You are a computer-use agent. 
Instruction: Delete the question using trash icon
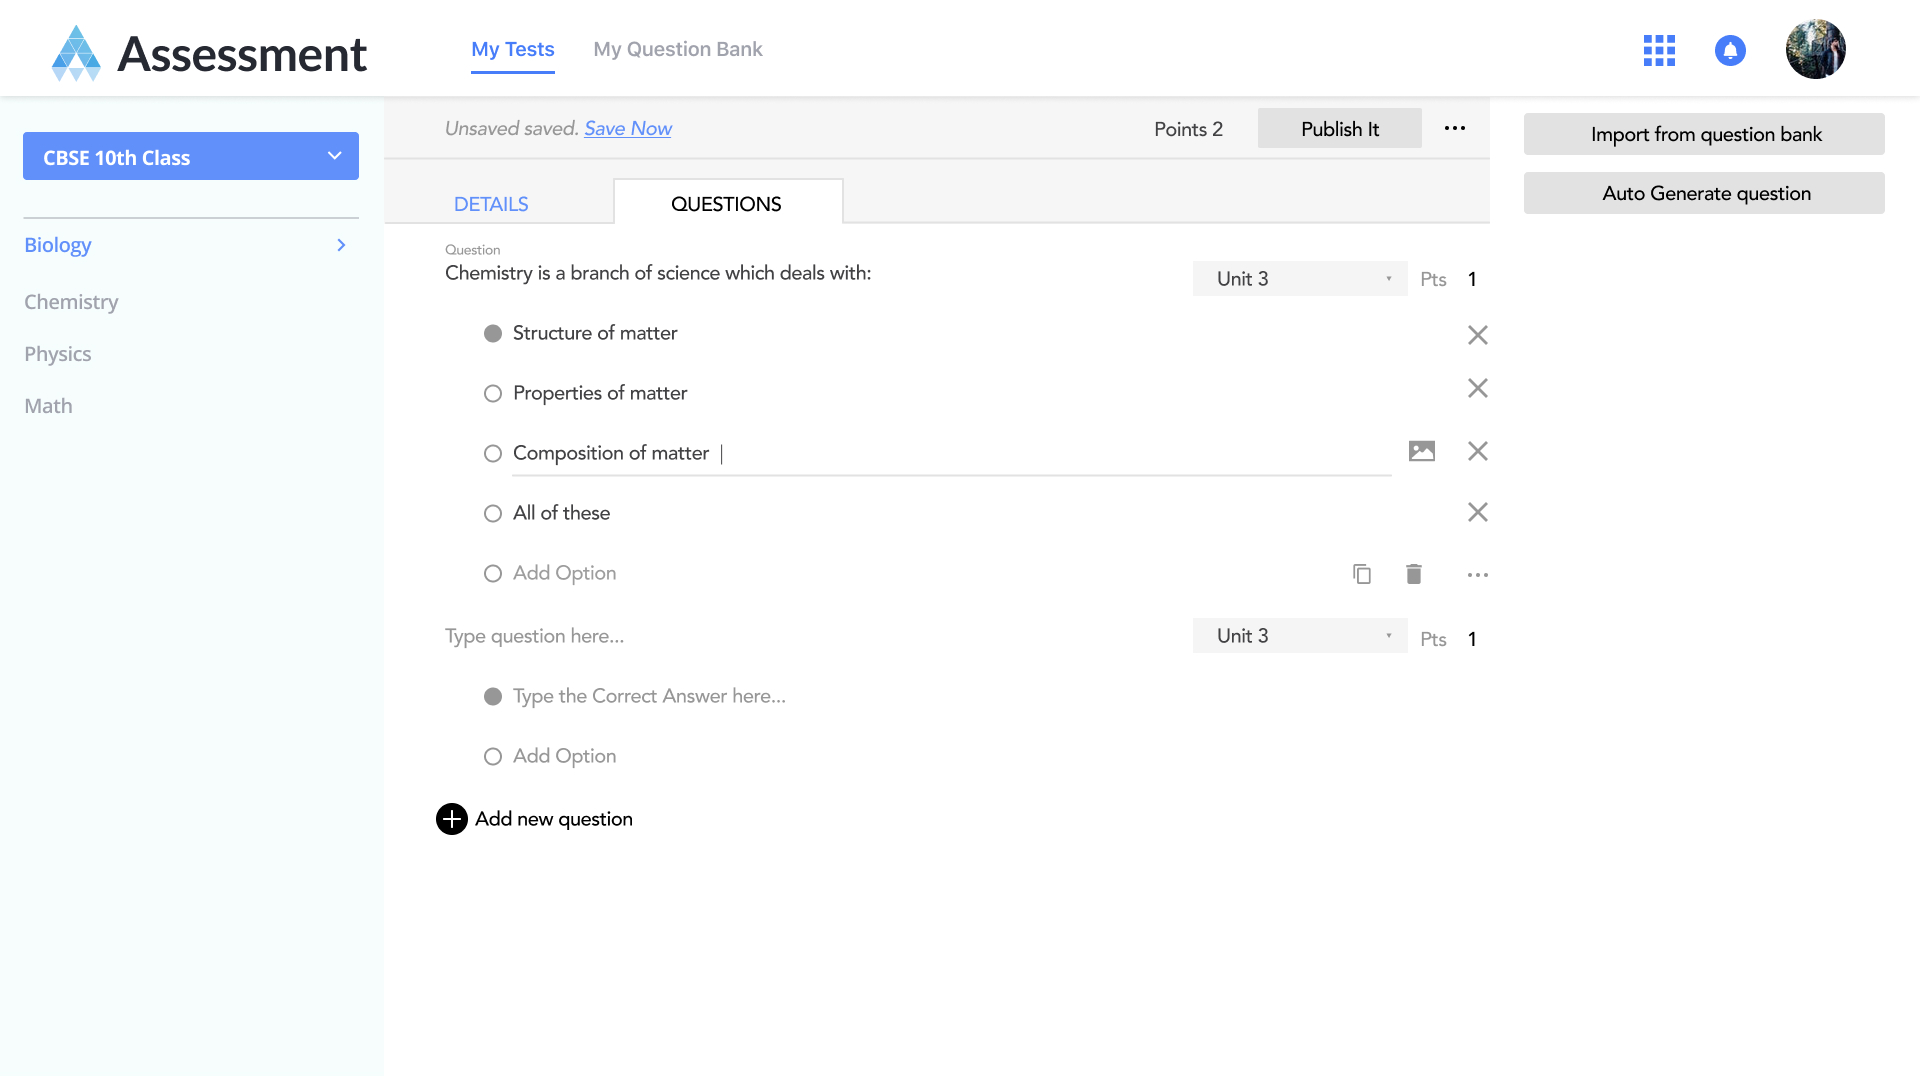pyautogui.click(x=1413, y=574)
